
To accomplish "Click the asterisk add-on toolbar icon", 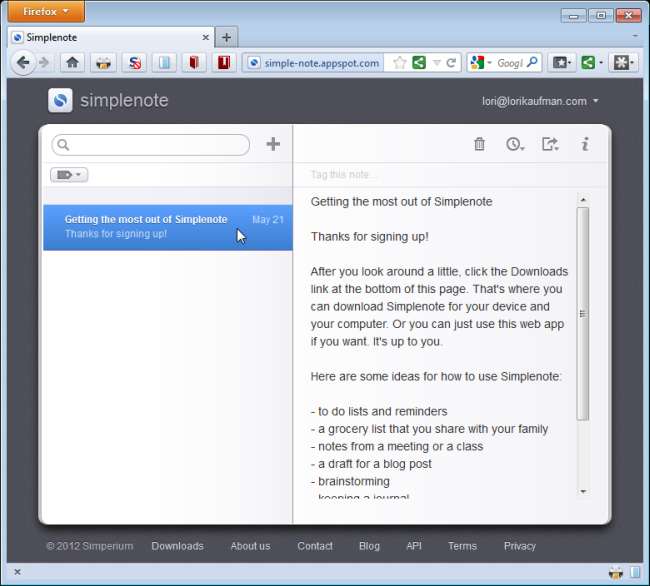I will (x=624, y=63).
